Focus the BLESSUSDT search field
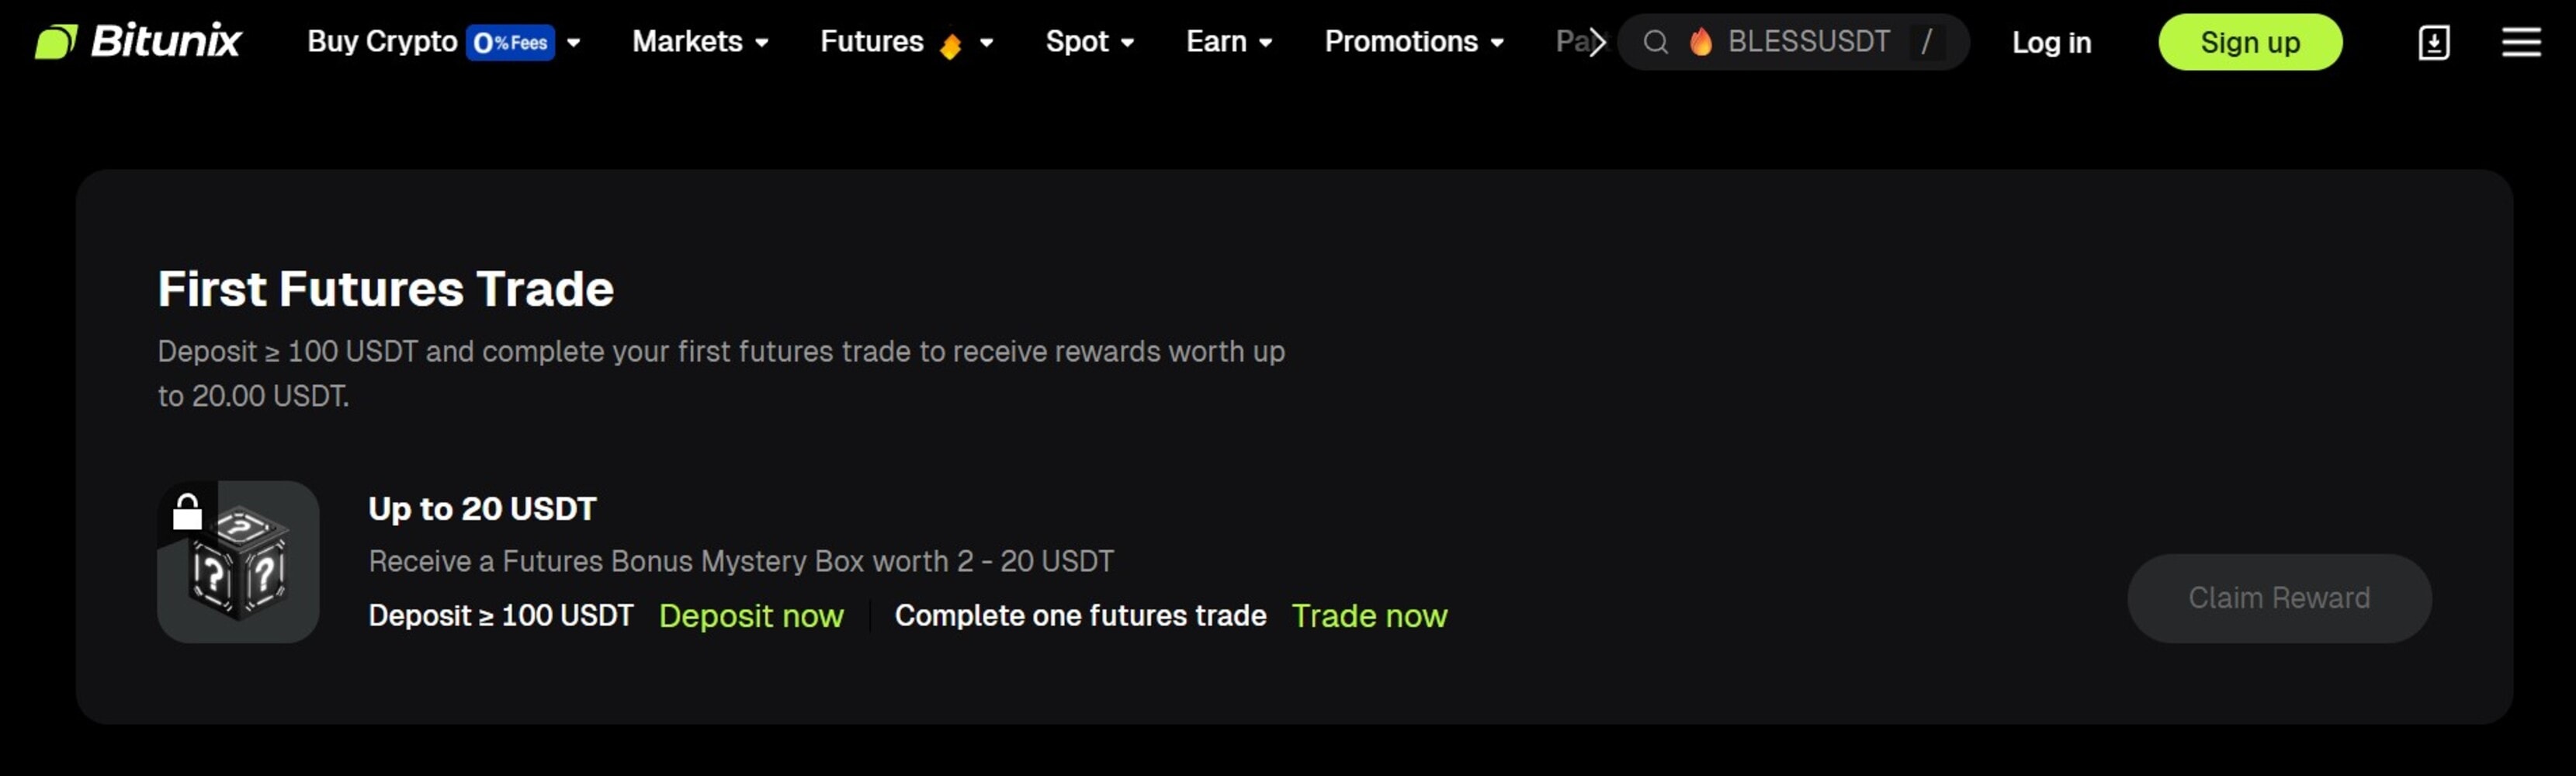Screen dimensions: 2576x776 tap(1808, 42)
